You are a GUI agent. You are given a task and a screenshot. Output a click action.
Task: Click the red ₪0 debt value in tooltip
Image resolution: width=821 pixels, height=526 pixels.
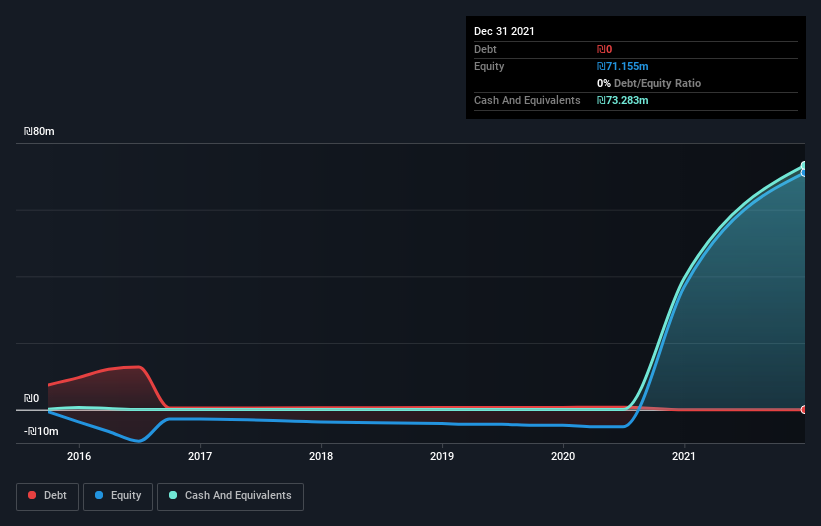[x=604, y=49]
